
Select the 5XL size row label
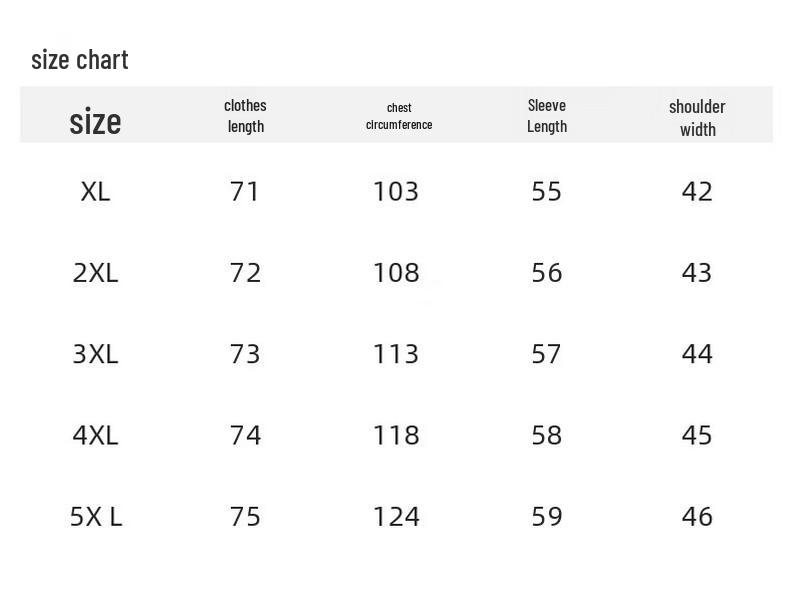[x=95, y=516]
